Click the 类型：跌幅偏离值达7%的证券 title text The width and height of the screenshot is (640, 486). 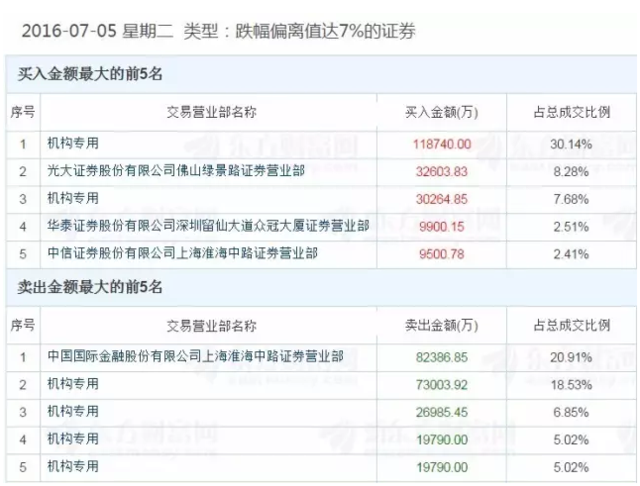click(x=300, y=31)
